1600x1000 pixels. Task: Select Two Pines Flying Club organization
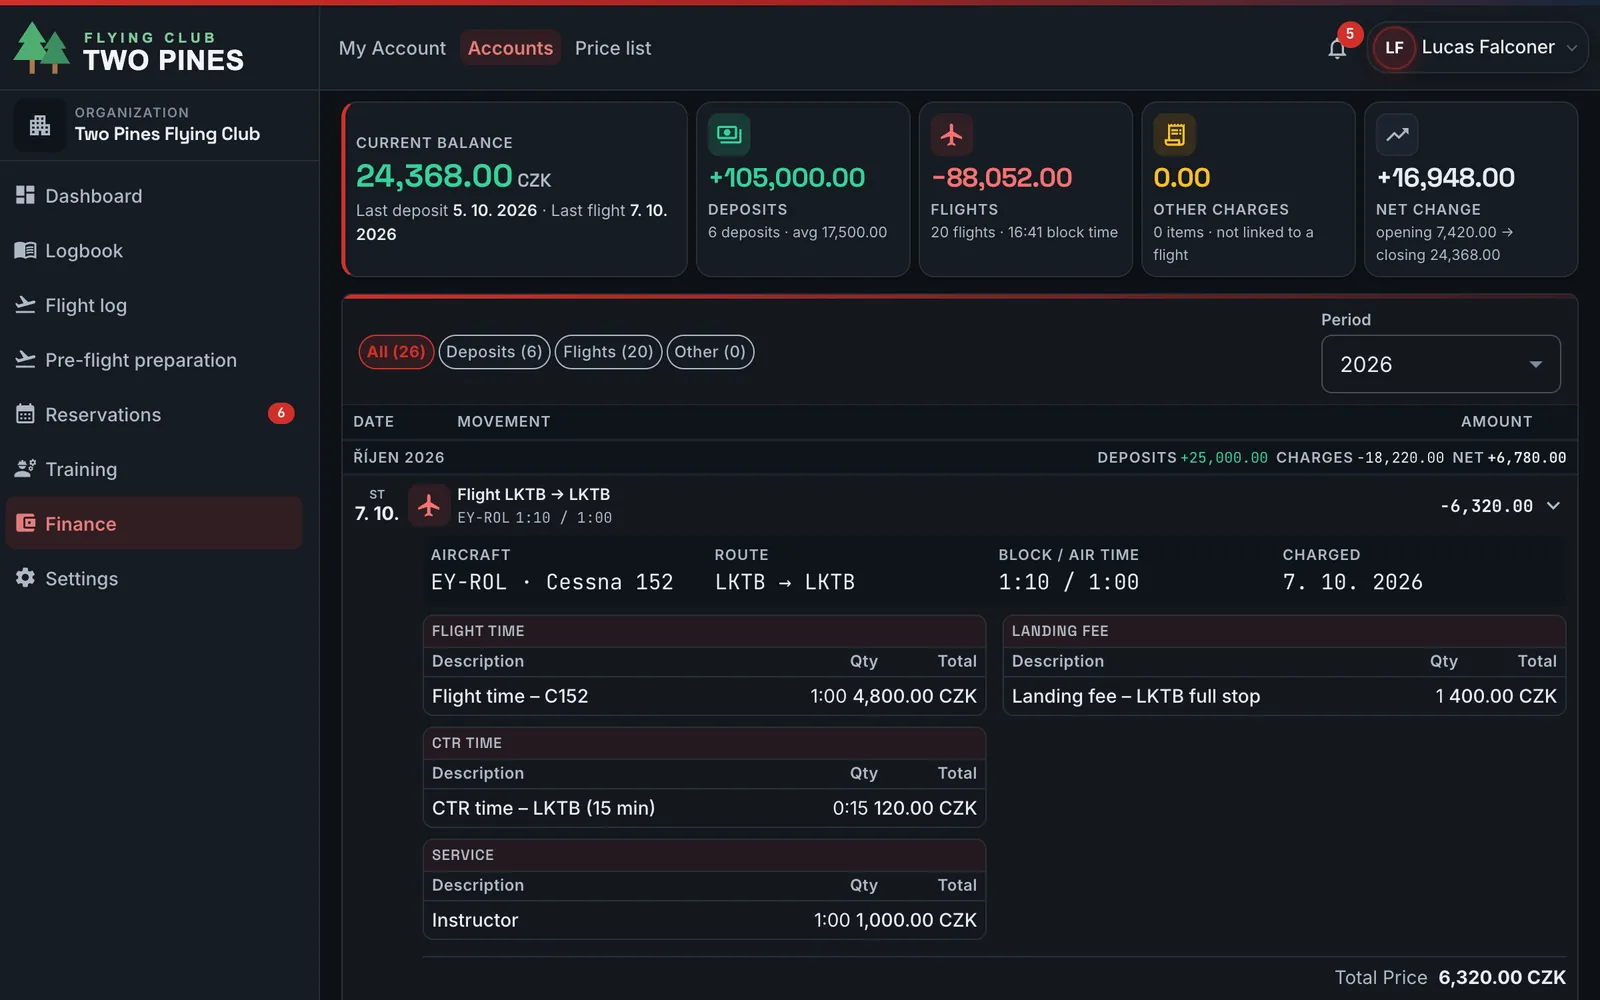coord(159,125)
